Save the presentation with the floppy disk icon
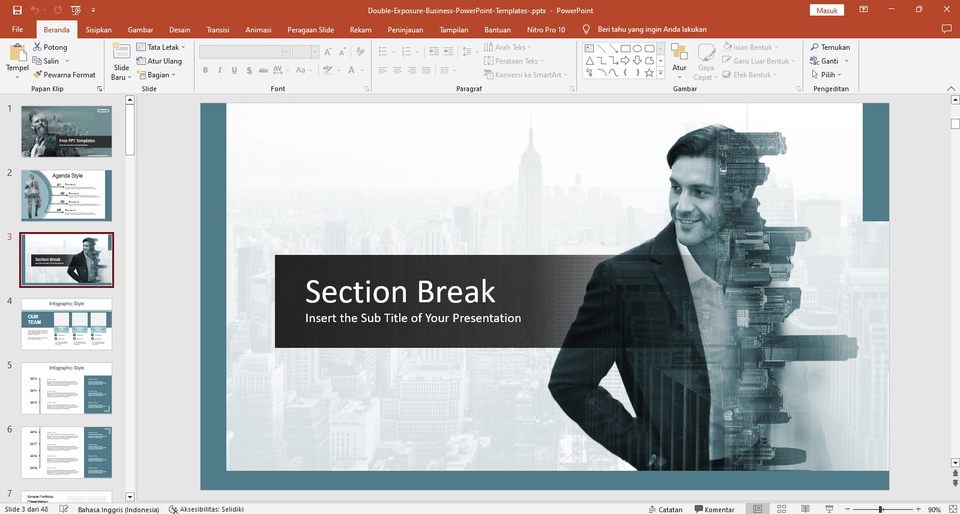The image size is (960, 514). pos(17,10)
